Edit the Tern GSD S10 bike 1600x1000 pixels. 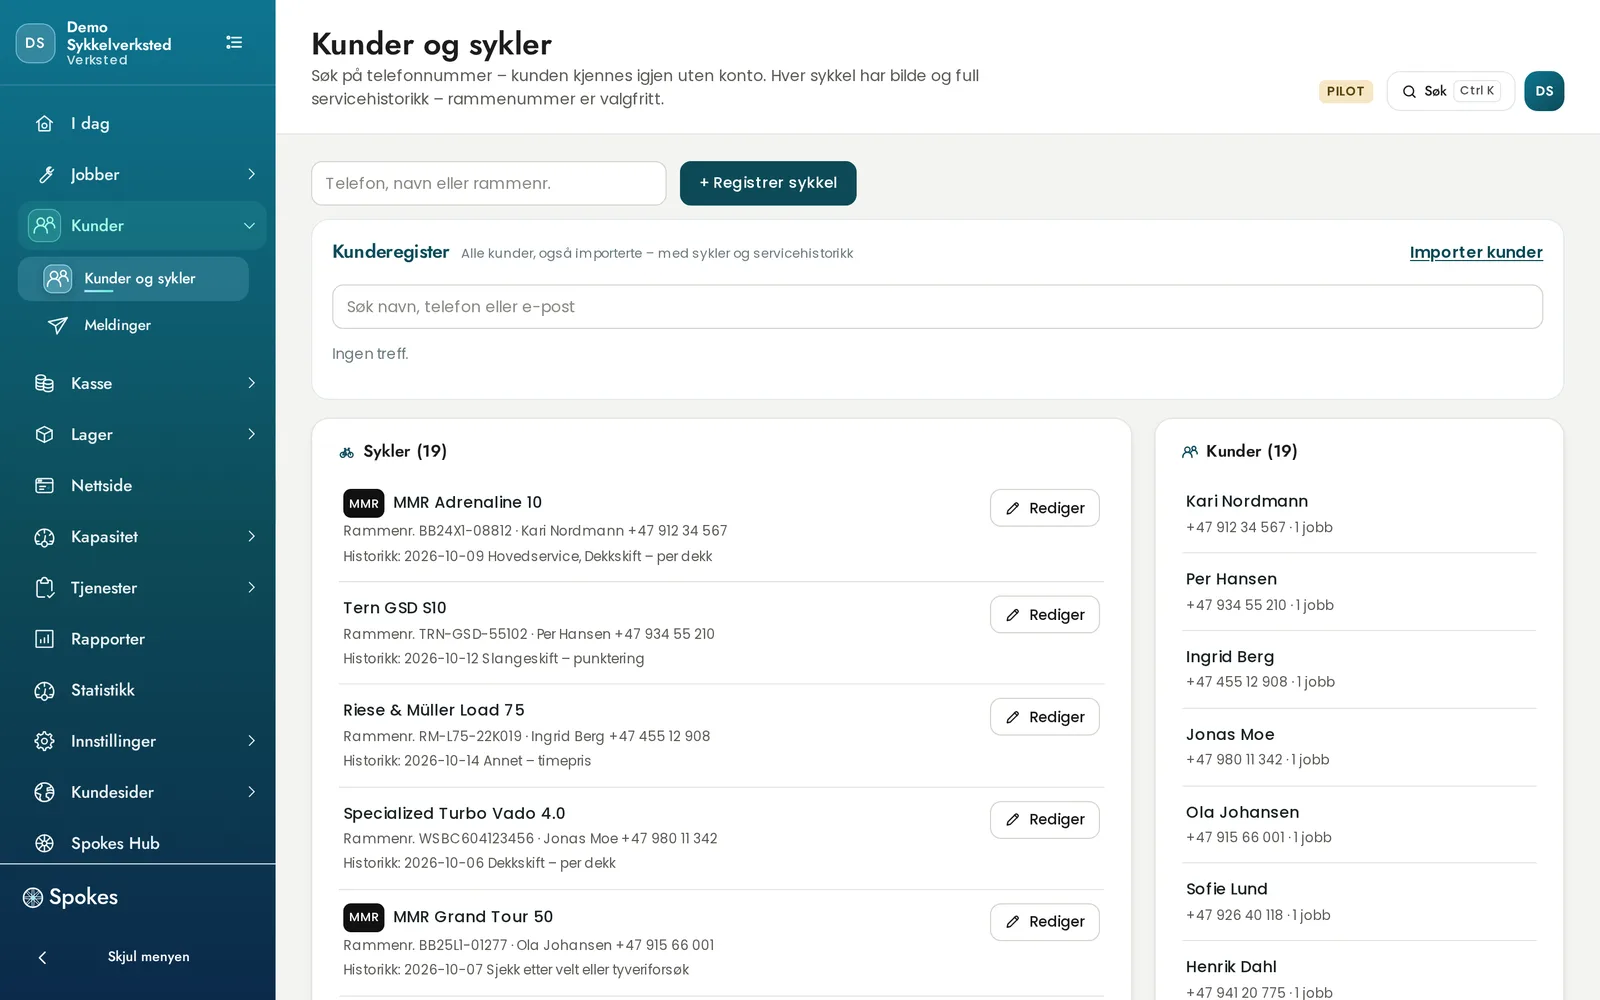click(1045, 615)
